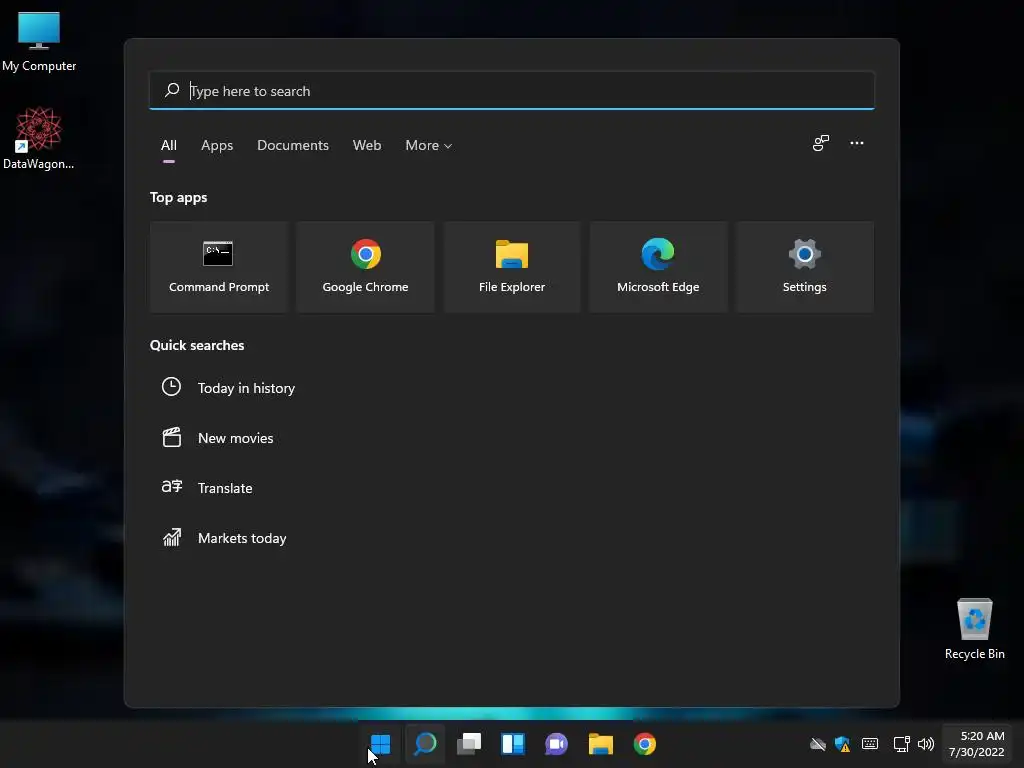This screenshot has height=768, width=1024.
Task: Switch to the All search tab
Action: (168, 145)
